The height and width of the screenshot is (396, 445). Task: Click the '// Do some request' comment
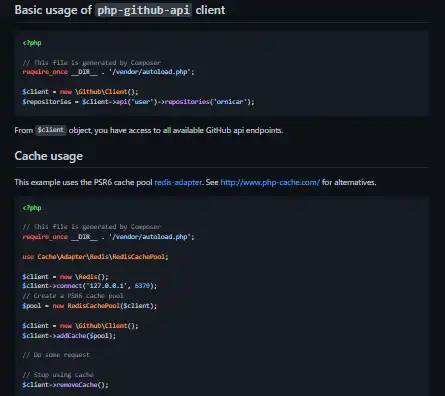[56, 355]
